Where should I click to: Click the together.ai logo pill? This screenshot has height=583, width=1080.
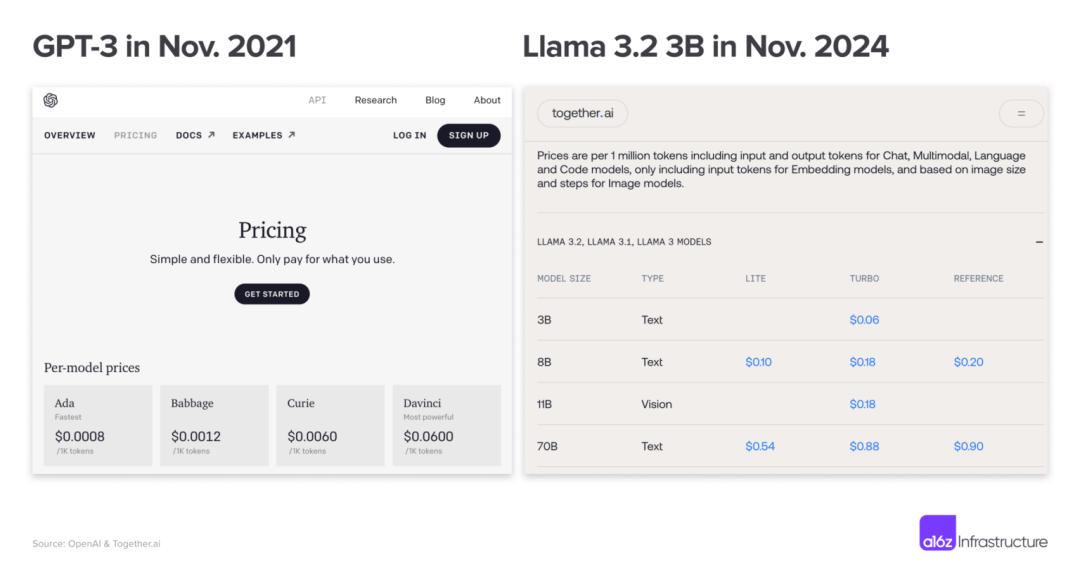(583, 114)
